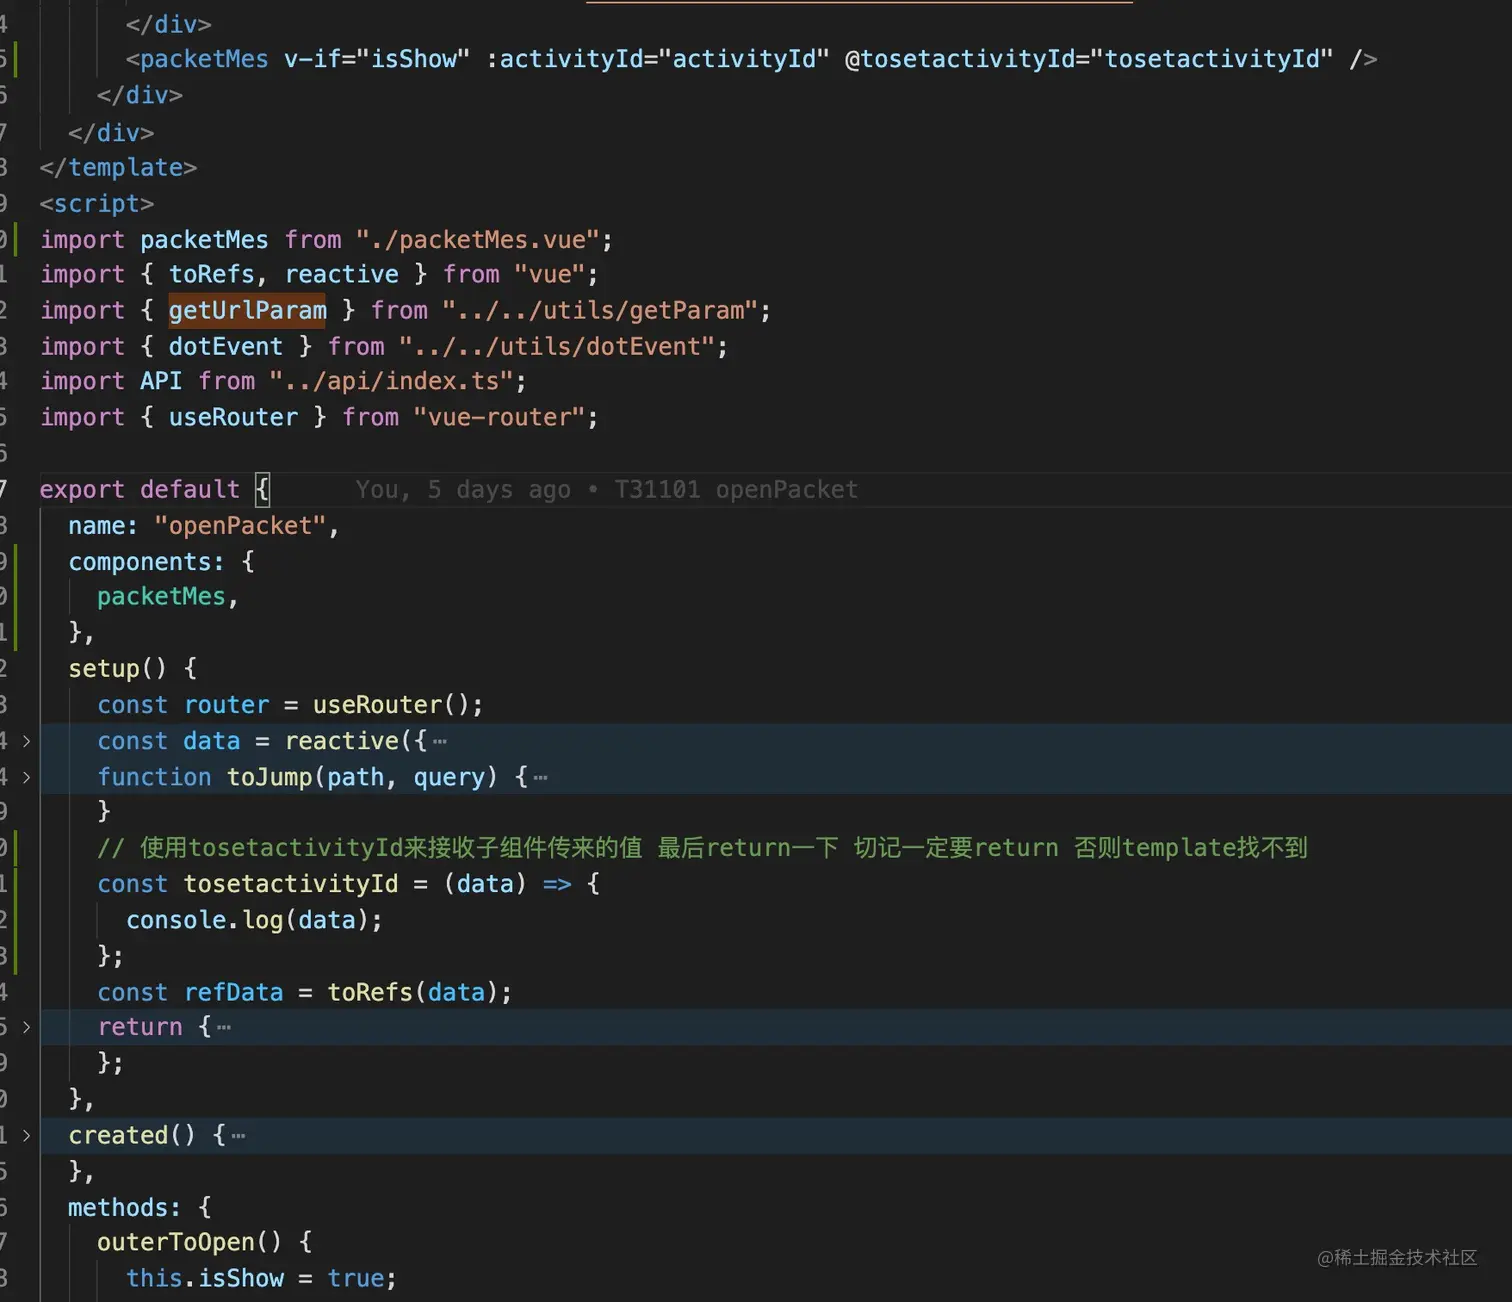Unfold the 'created() {' block using its gutter chevron

click(x=26, y=1136)
